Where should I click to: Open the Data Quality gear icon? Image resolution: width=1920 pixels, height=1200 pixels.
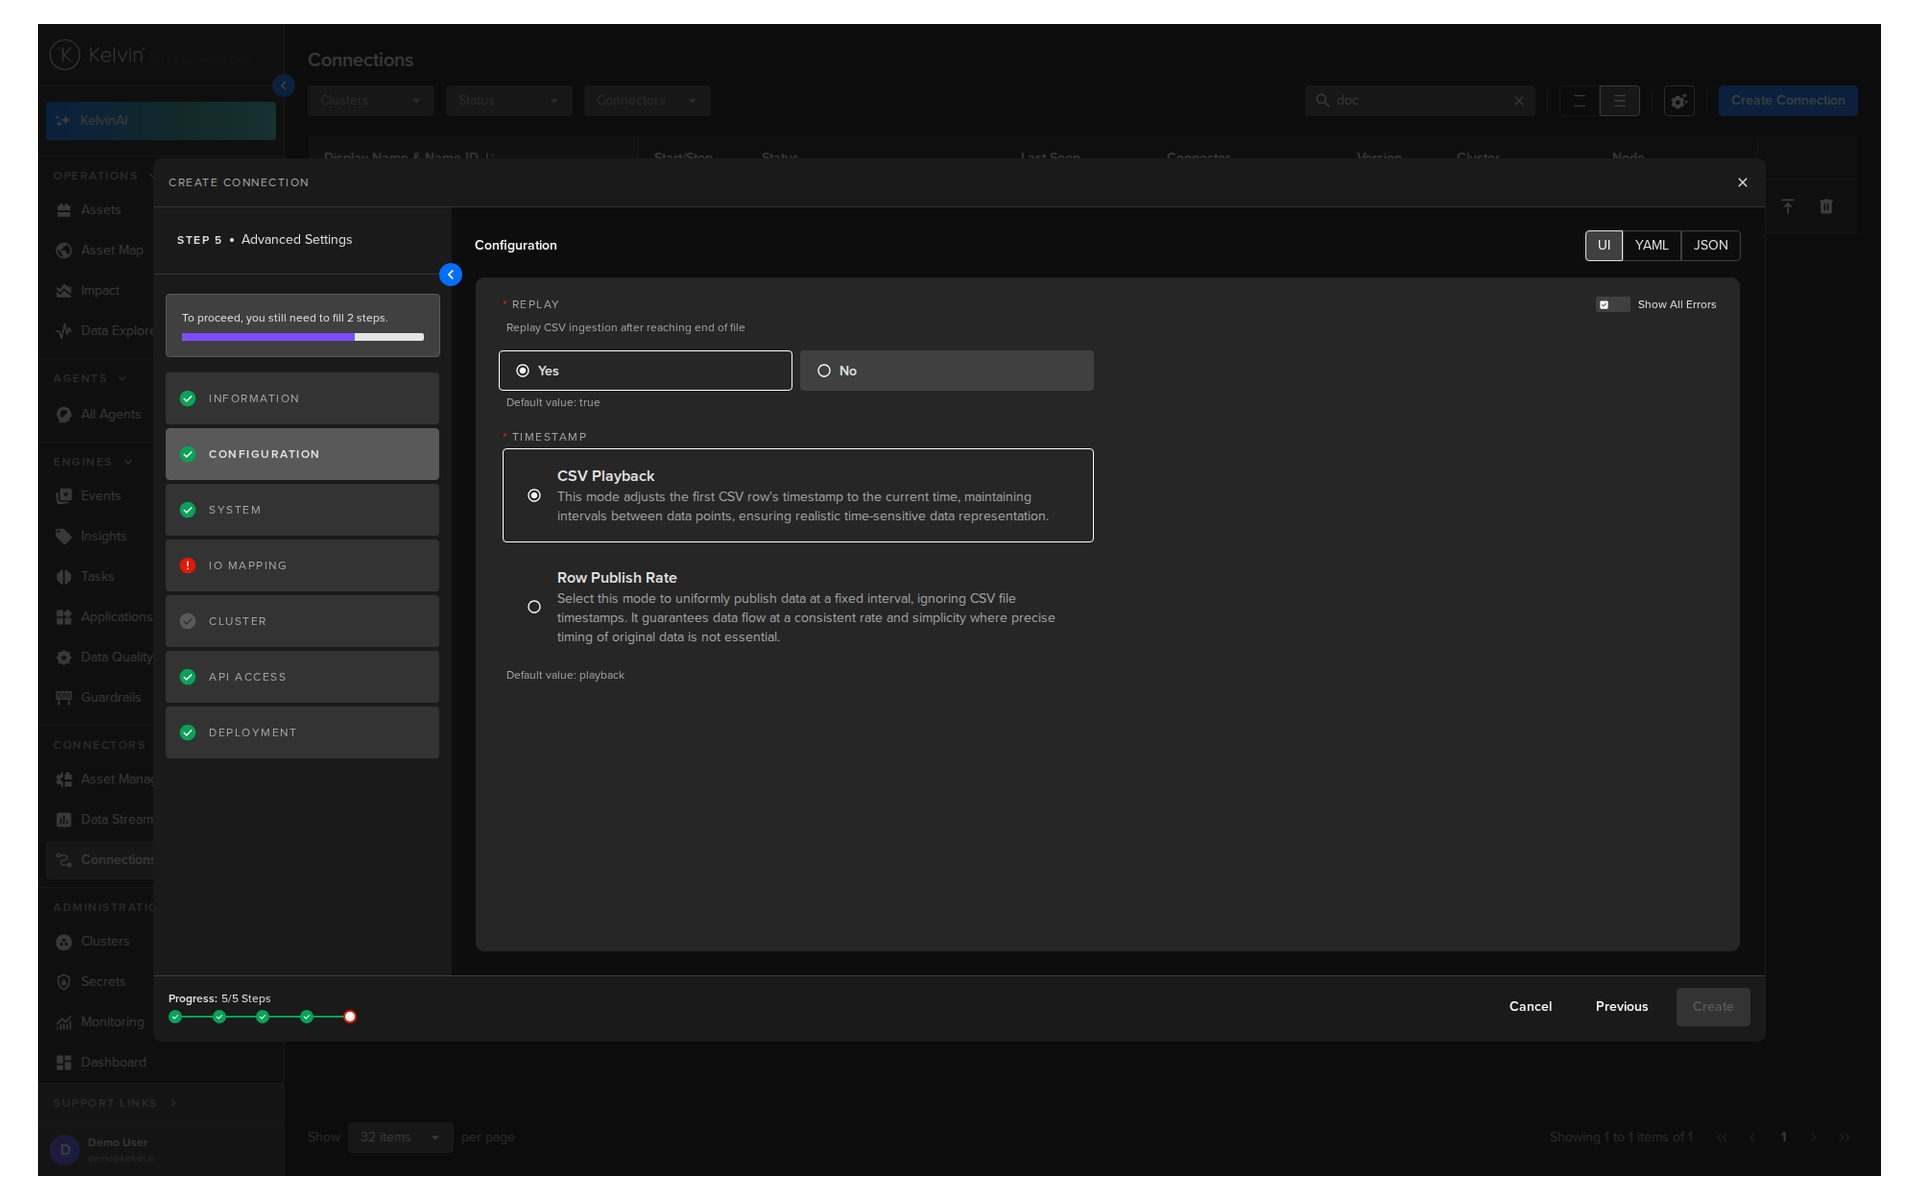64,658
